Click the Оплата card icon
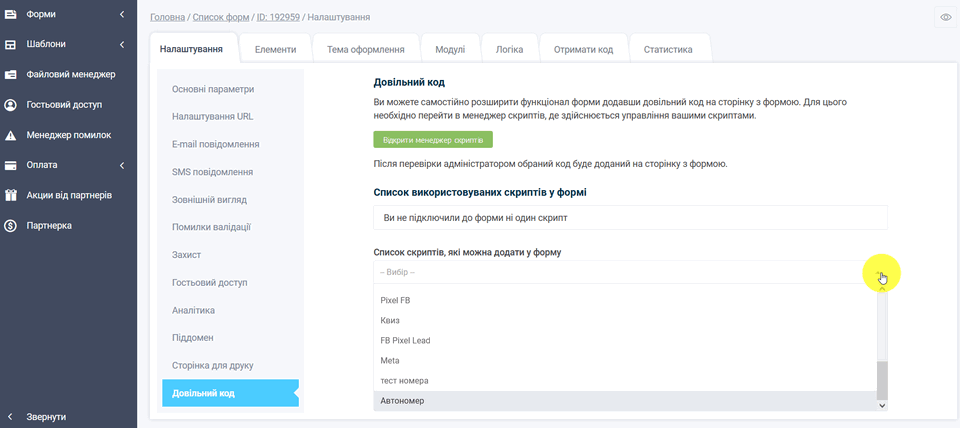 click(x=10, y=165)
